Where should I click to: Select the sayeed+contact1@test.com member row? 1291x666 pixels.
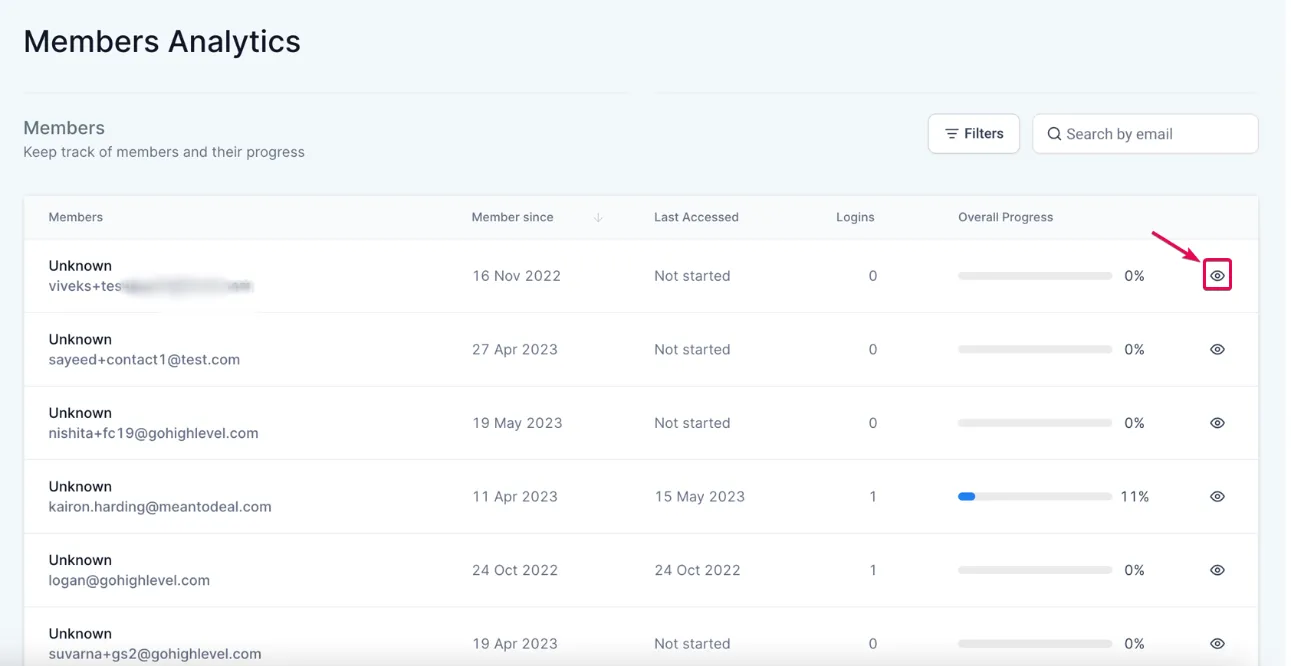coord(641,350)
